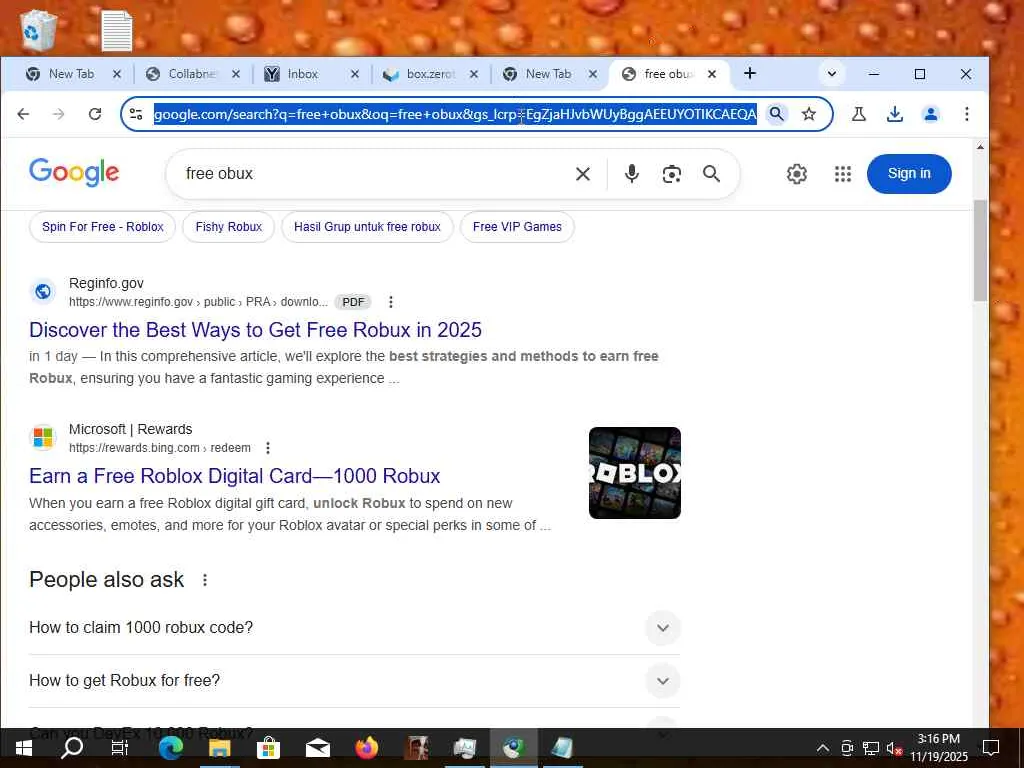Open Chrome Labs flask icon
The width and height of the screenshot is (1024, 768).
pyautogui.click(x=859, y=114)
